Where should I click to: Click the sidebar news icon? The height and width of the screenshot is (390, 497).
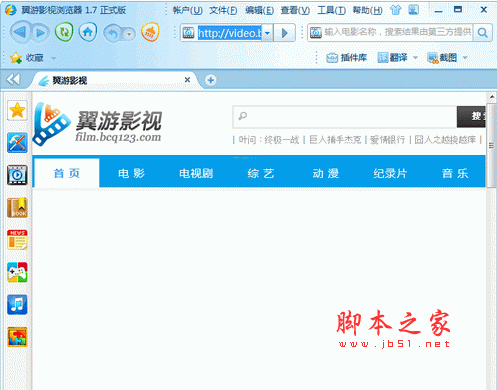[x=17, y=240]
